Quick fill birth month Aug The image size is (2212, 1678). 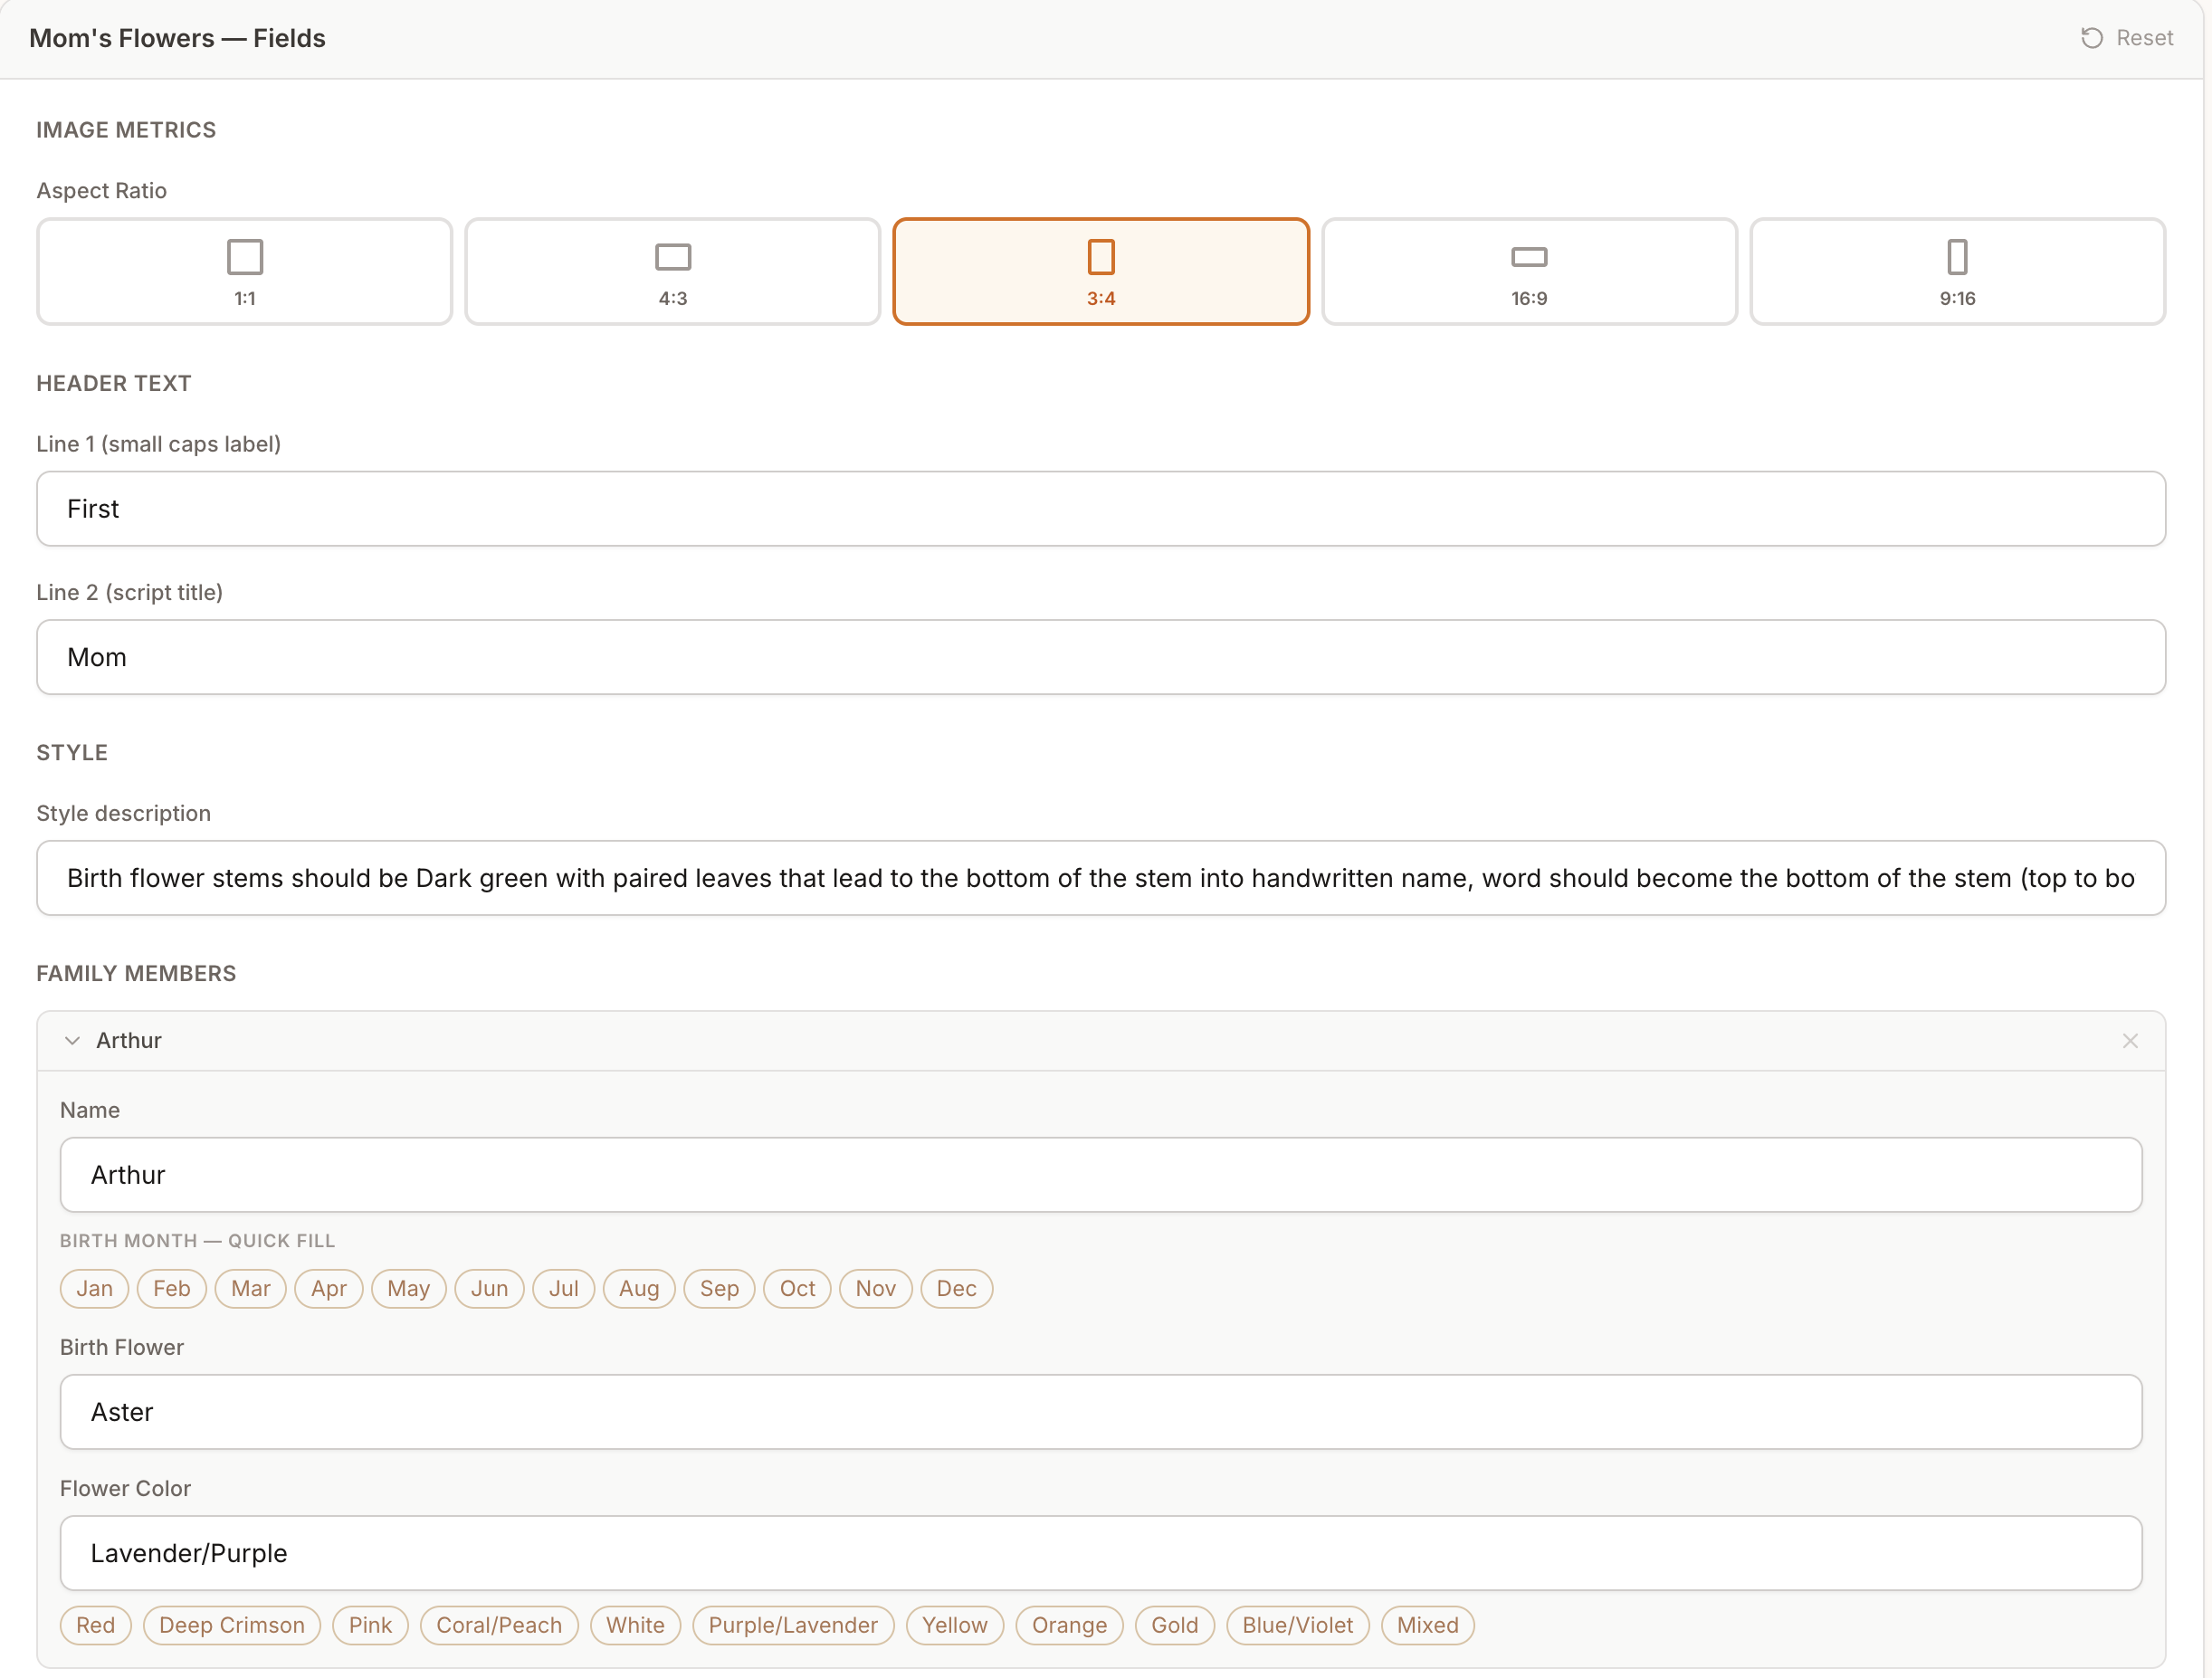[x=638, y=1288]
